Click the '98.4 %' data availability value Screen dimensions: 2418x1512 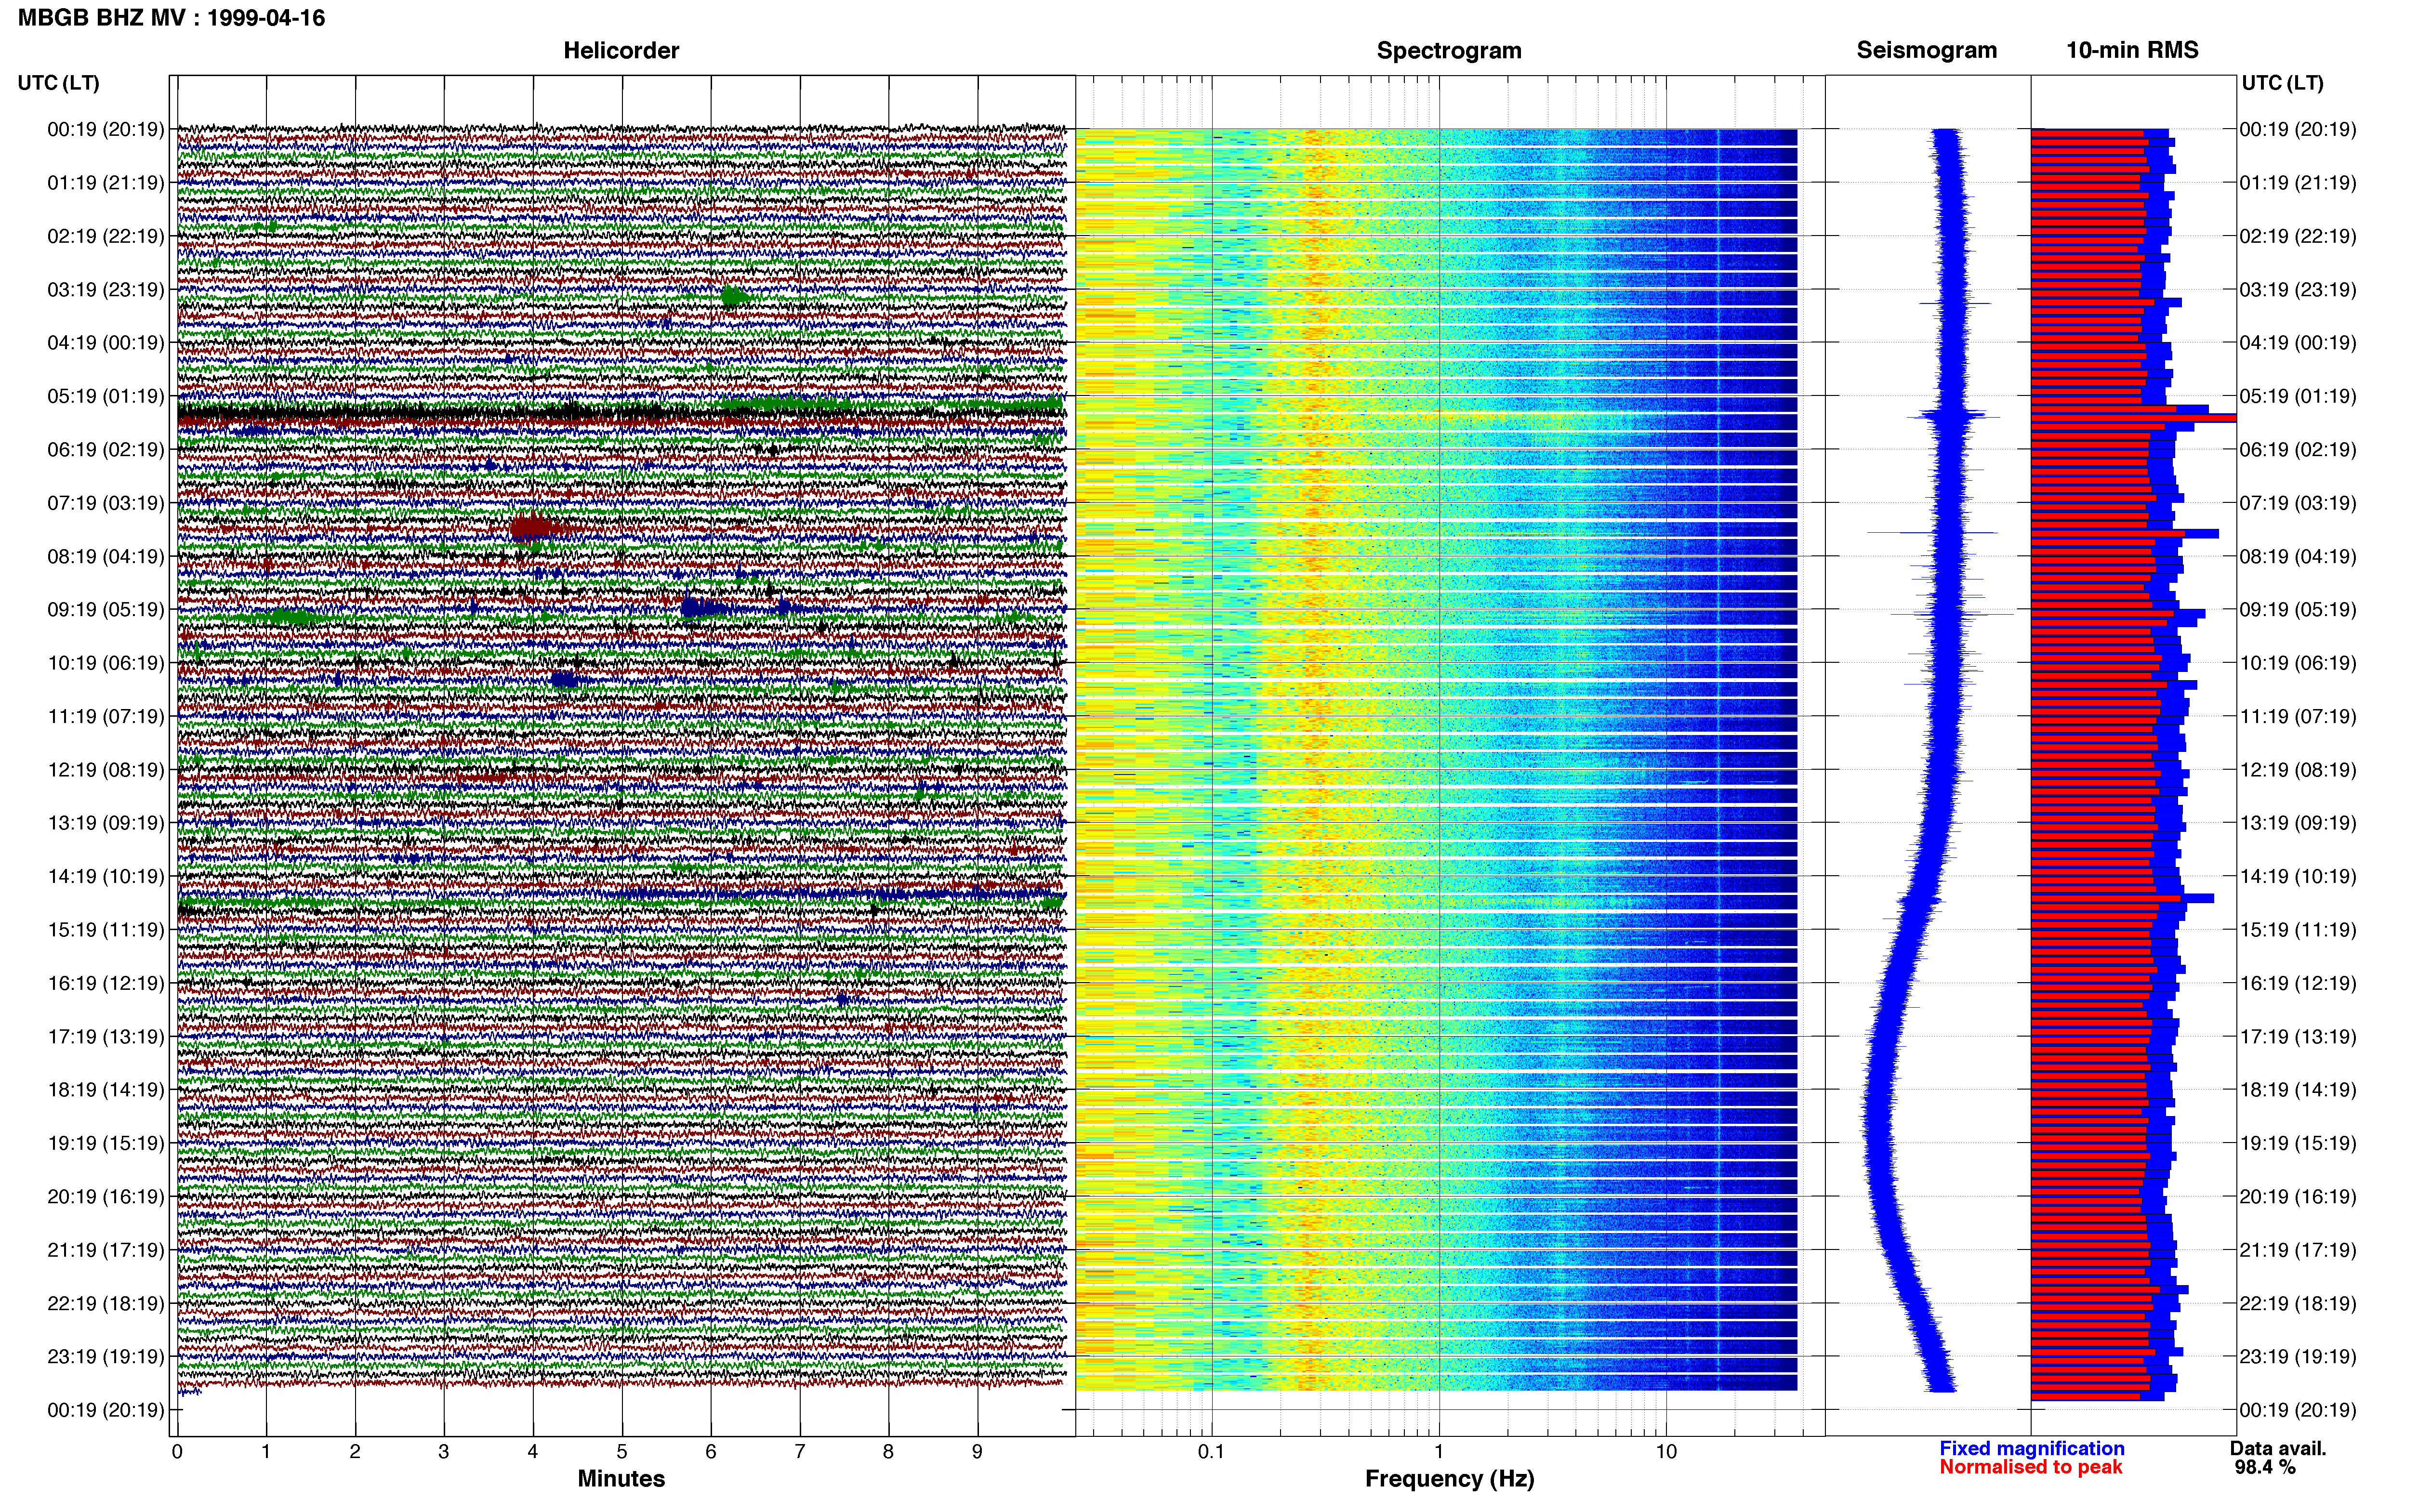coord(2265,1467)
